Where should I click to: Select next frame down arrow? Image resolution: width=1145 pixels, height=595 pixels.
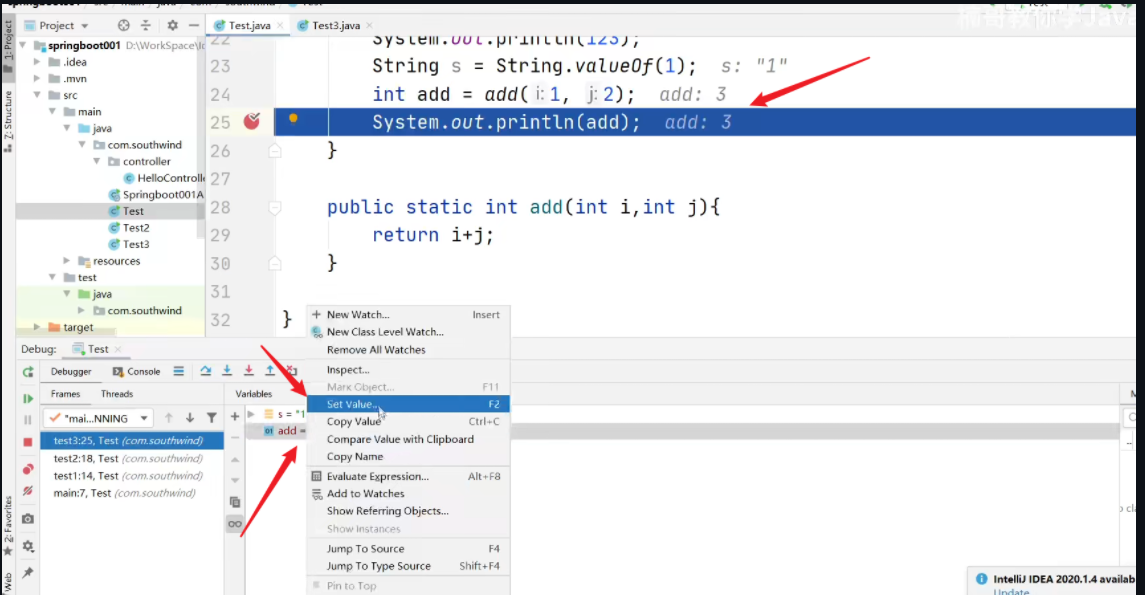click(x=190, y=418)
